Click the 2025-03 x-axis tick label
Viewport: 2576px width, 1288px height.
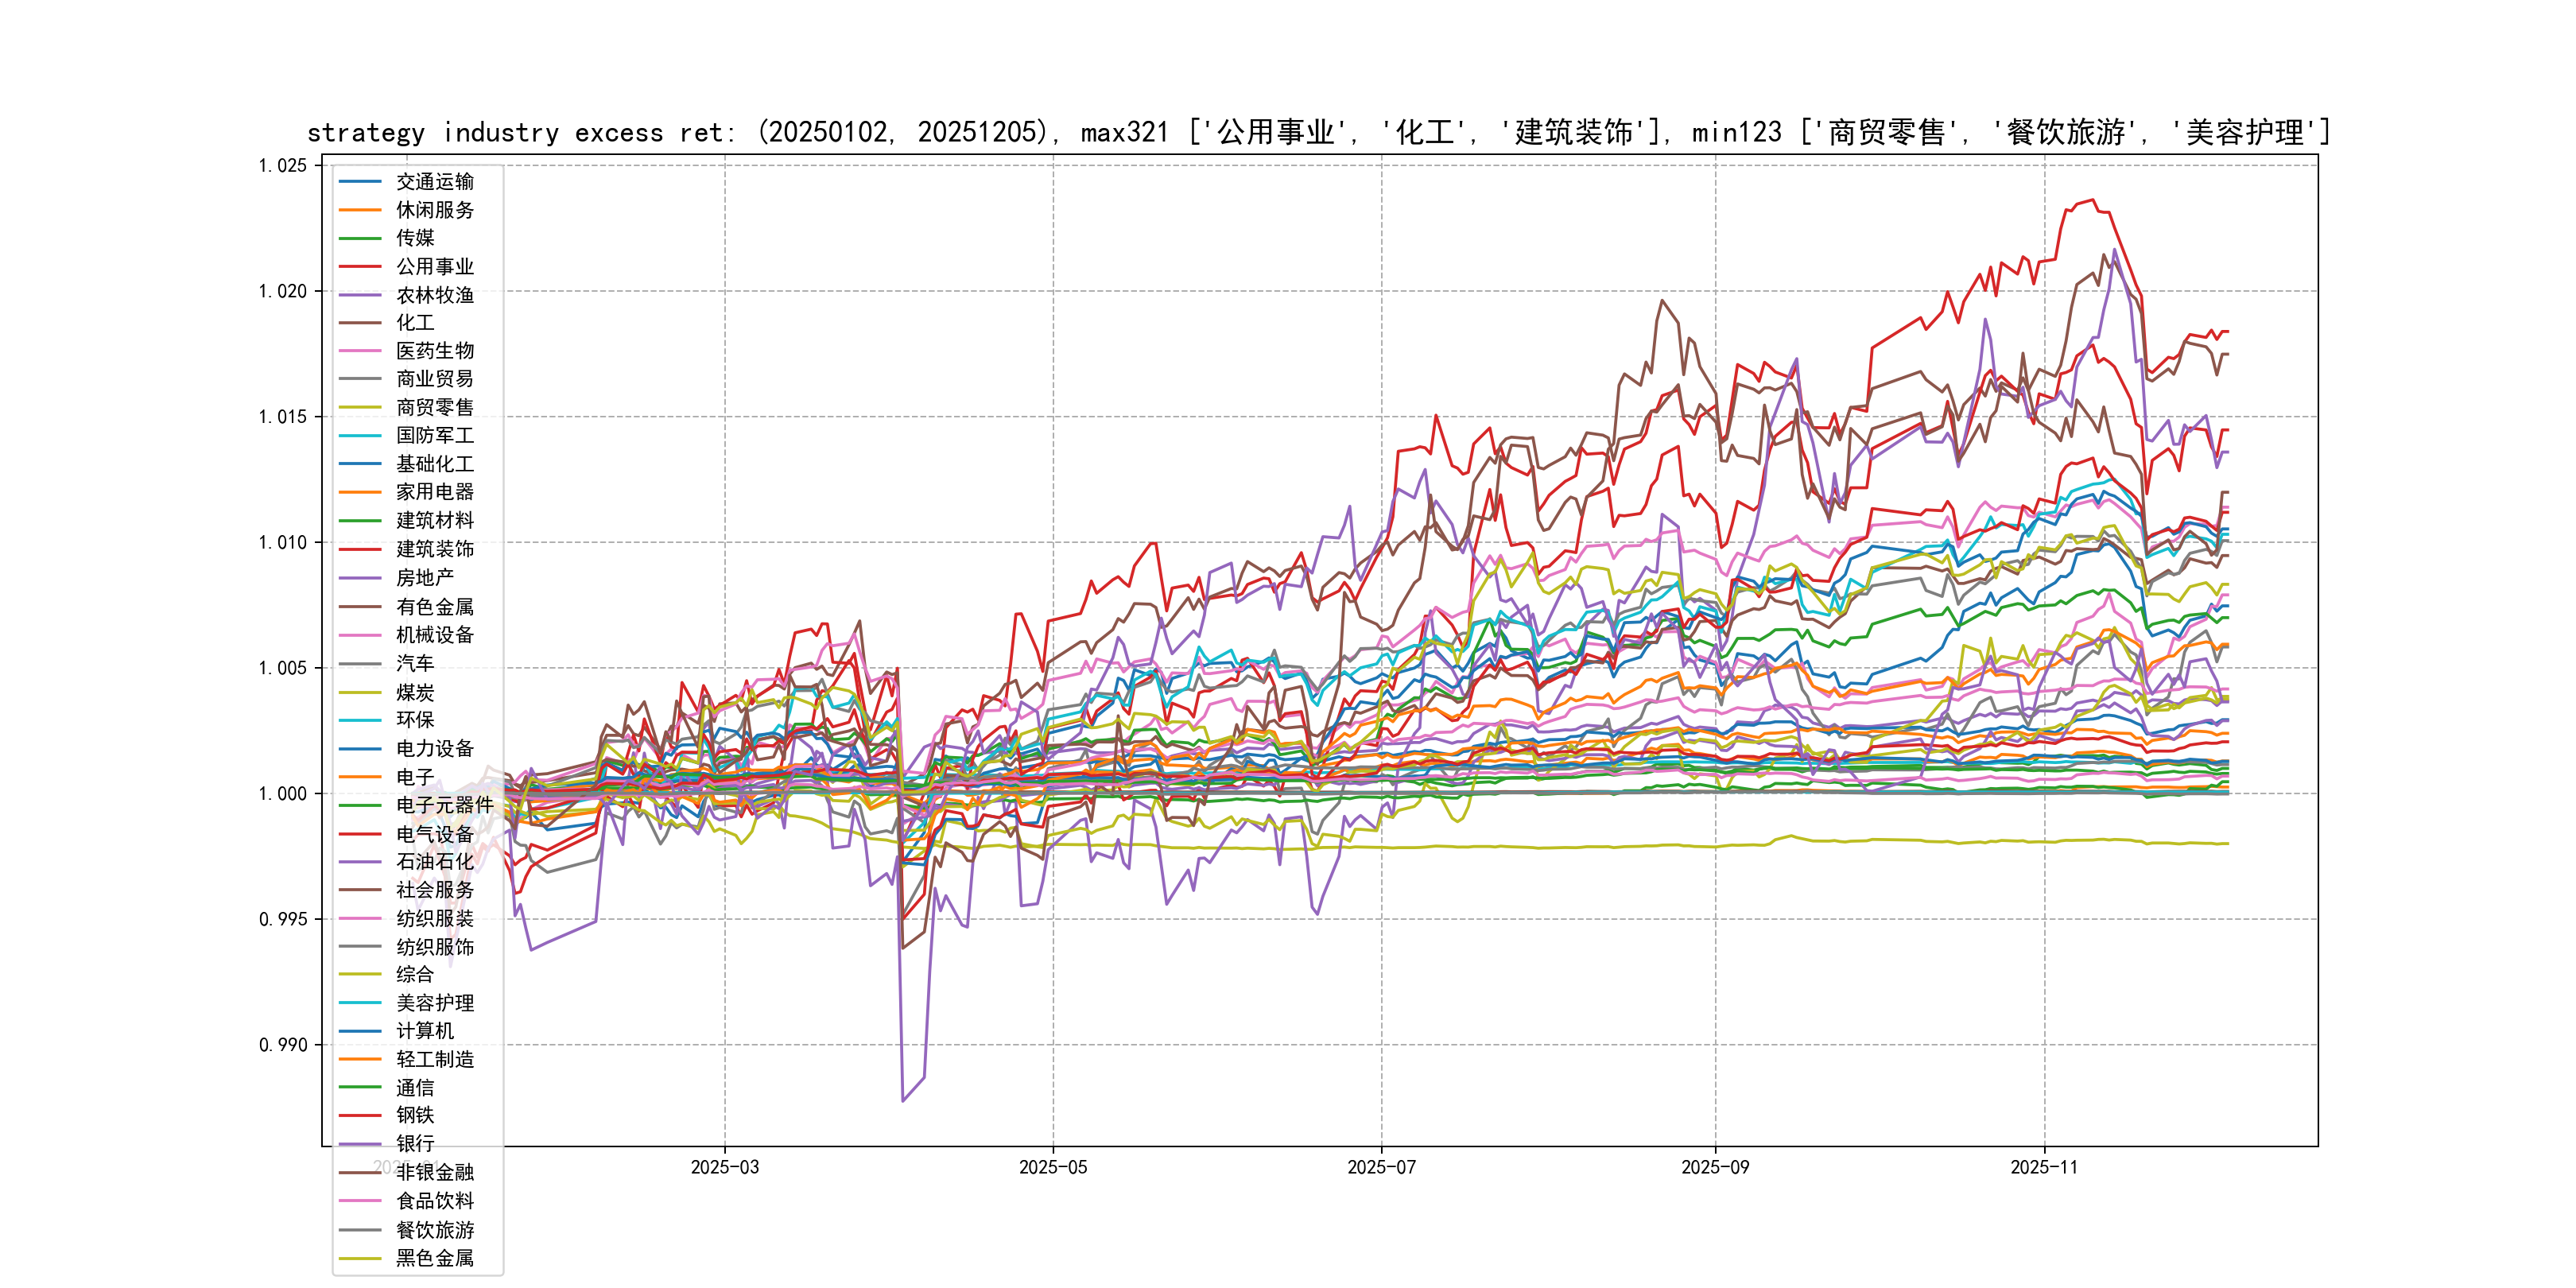(724, 1168)
